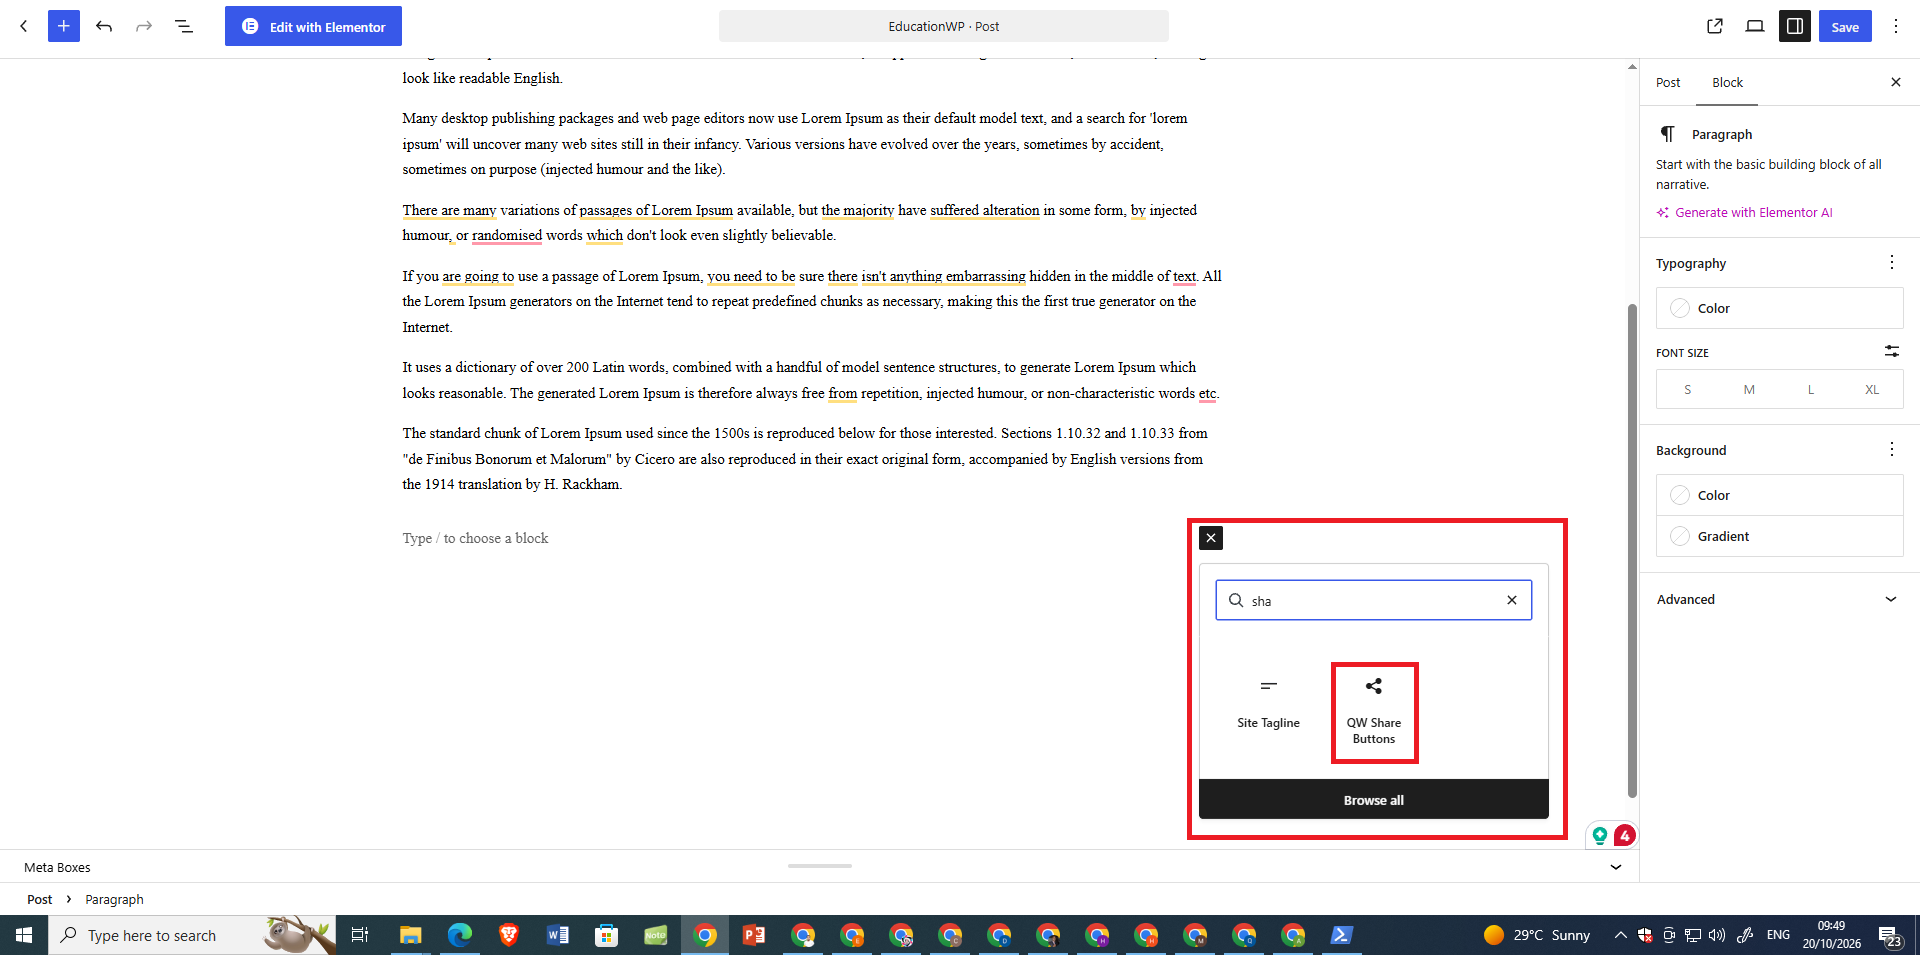Click the empty 'Type / to choose a block' paragraph

point(475,538)
